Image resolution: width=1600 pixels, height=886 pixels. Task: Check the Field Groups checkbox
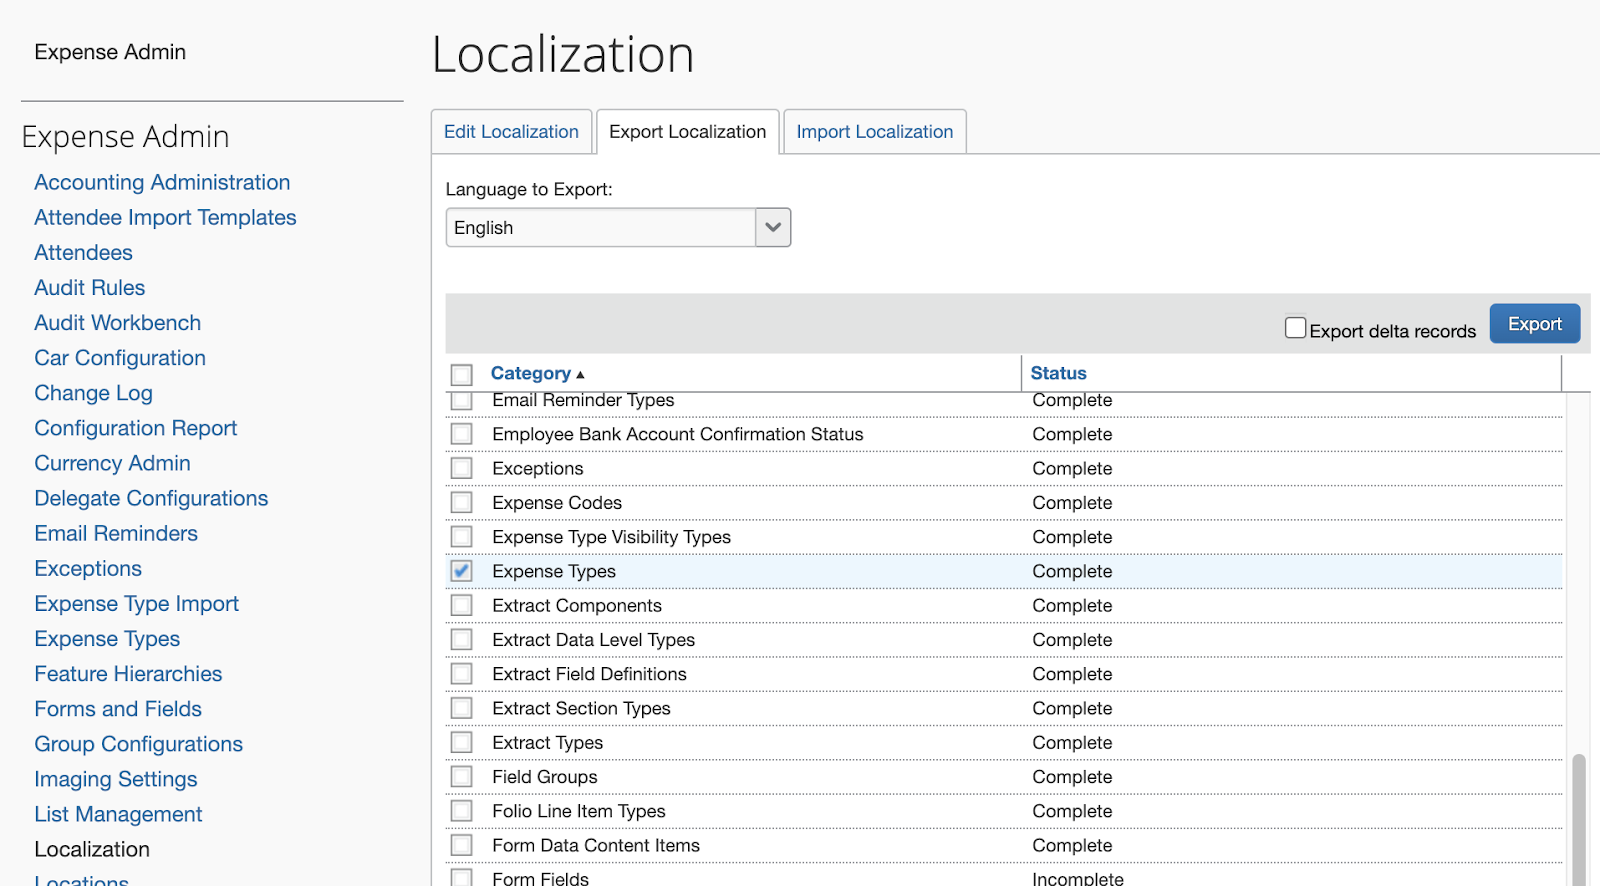[x=461, y=777]
